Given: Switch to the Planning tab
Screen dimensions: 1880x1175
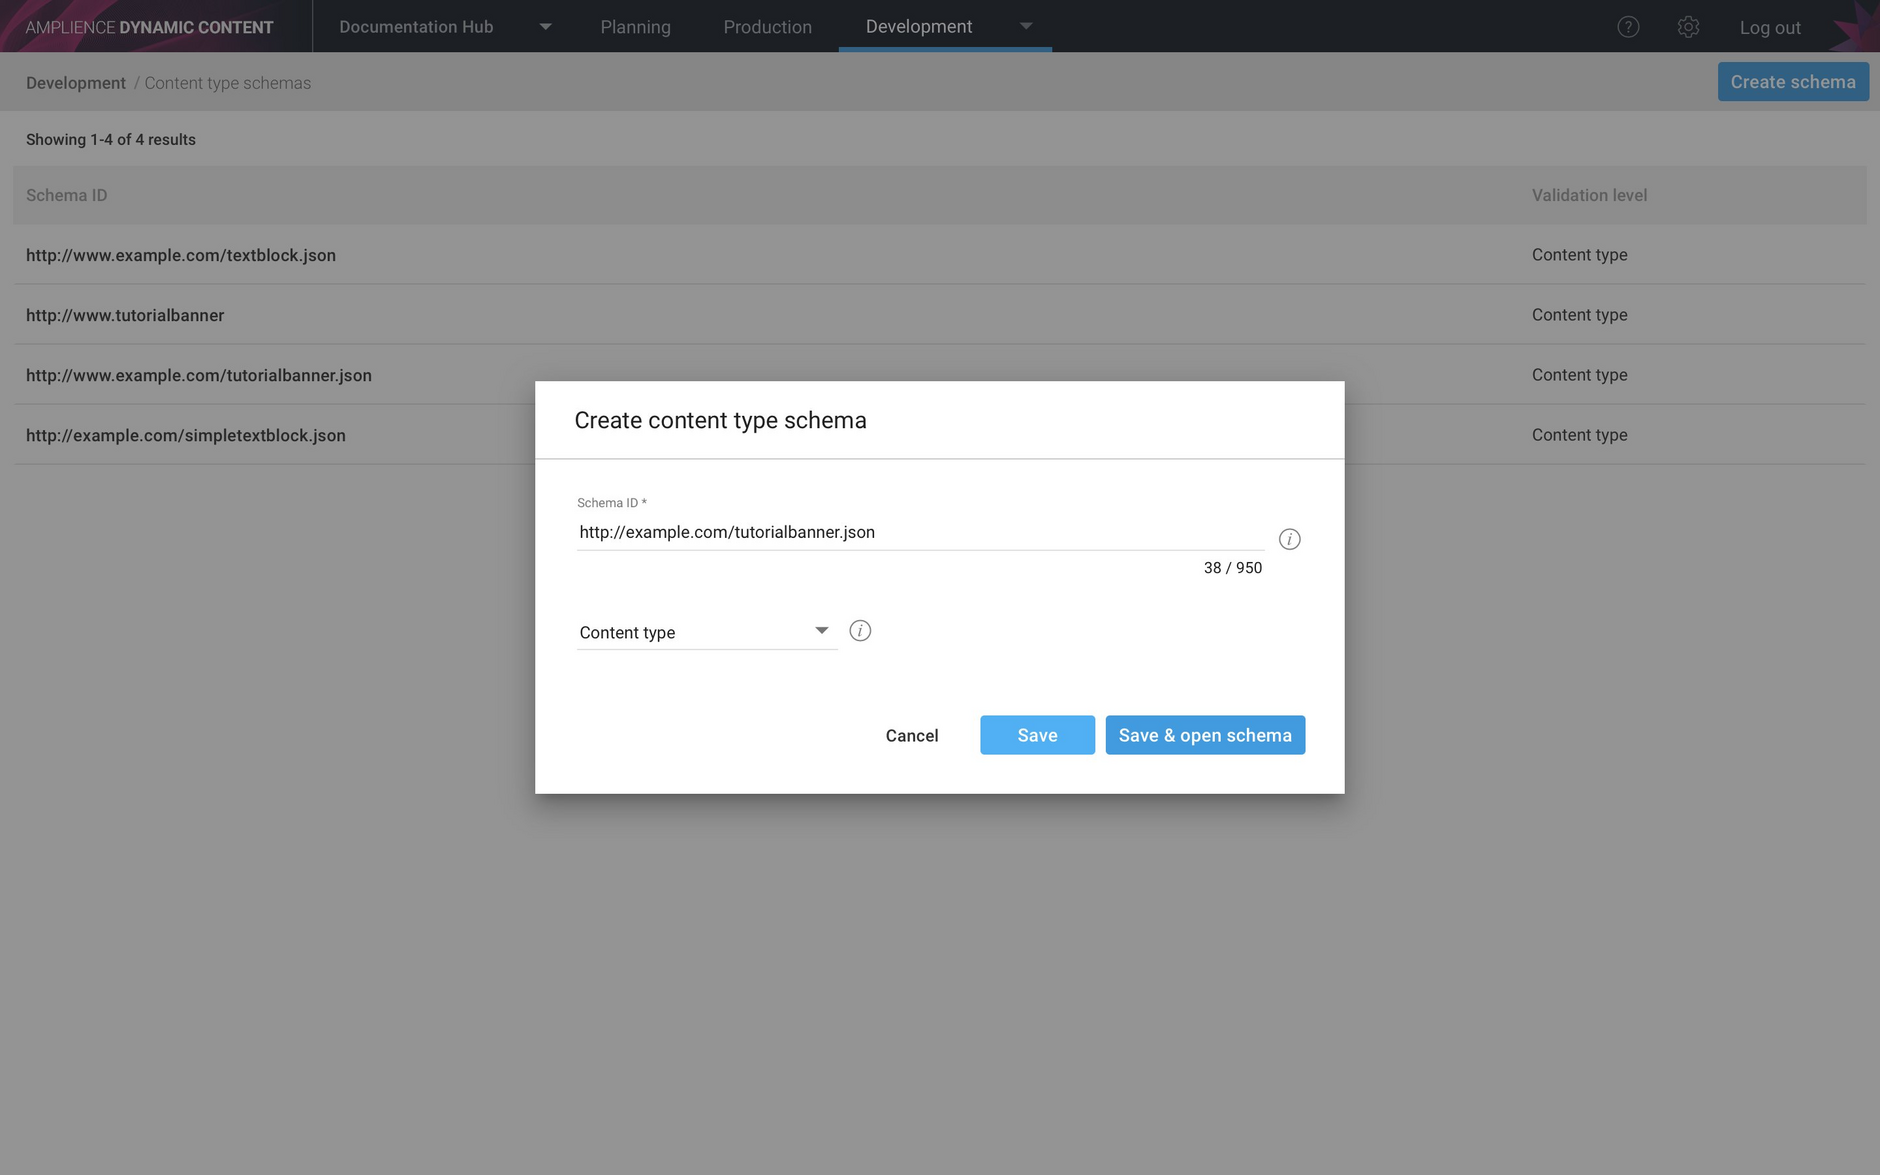Looking at the screenshot, I should (x=635, y=27).
